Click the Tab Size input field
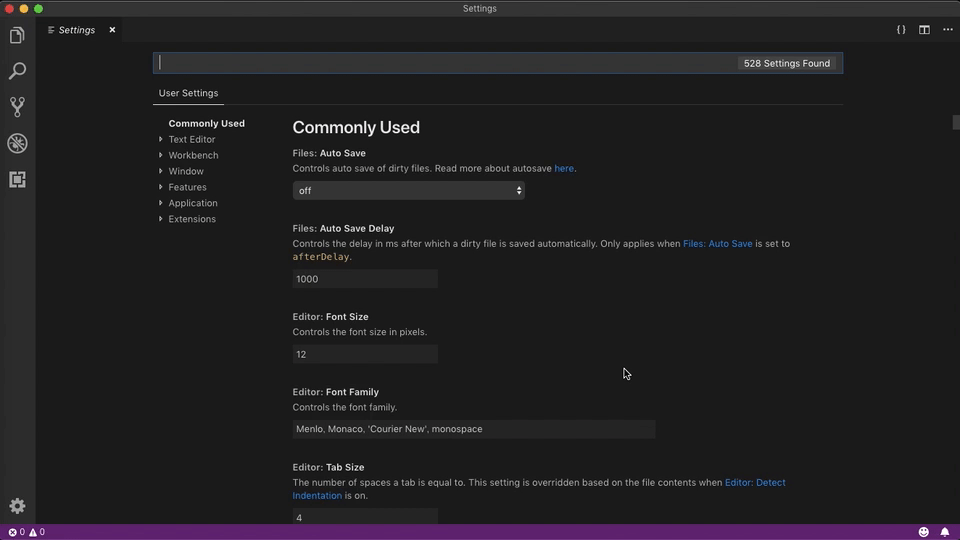This screenshot has width=960, height=540. pos(365,516)
